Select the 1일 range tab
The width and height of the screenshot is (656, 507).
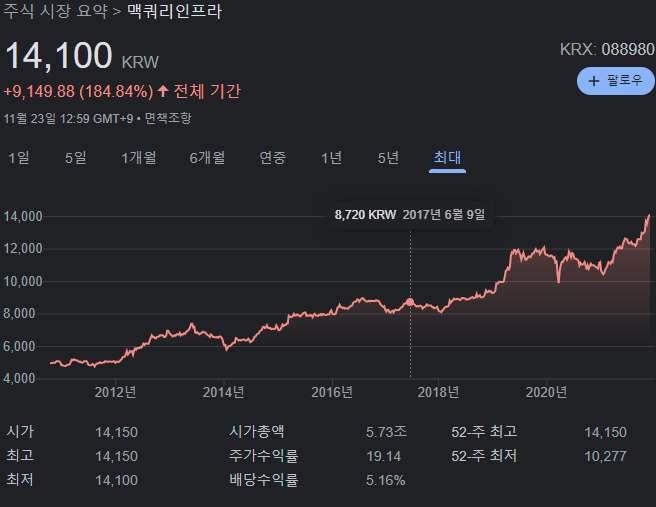pyautogui.click(x=19, y=158)
